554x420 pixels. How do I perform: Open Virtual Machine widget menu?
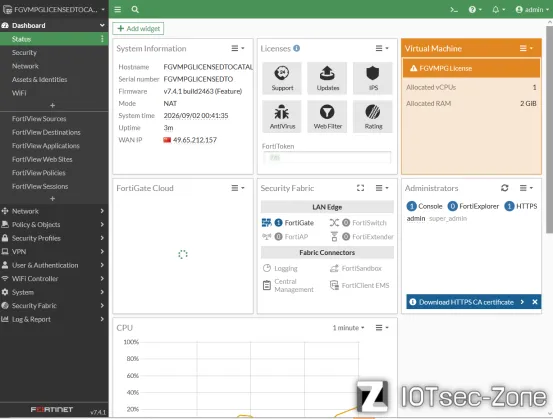click(526, 48)
